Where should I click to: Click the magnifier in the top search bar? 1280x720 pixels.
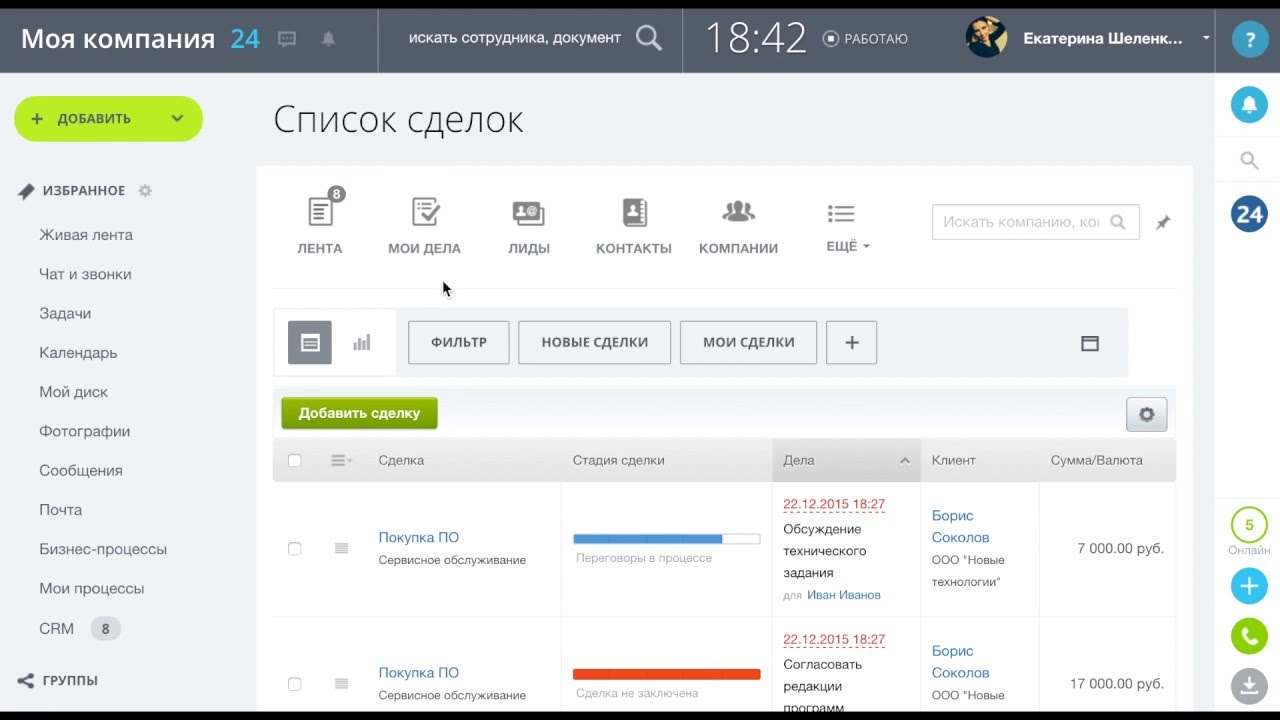pyautogui.click(x=649, y=38)
